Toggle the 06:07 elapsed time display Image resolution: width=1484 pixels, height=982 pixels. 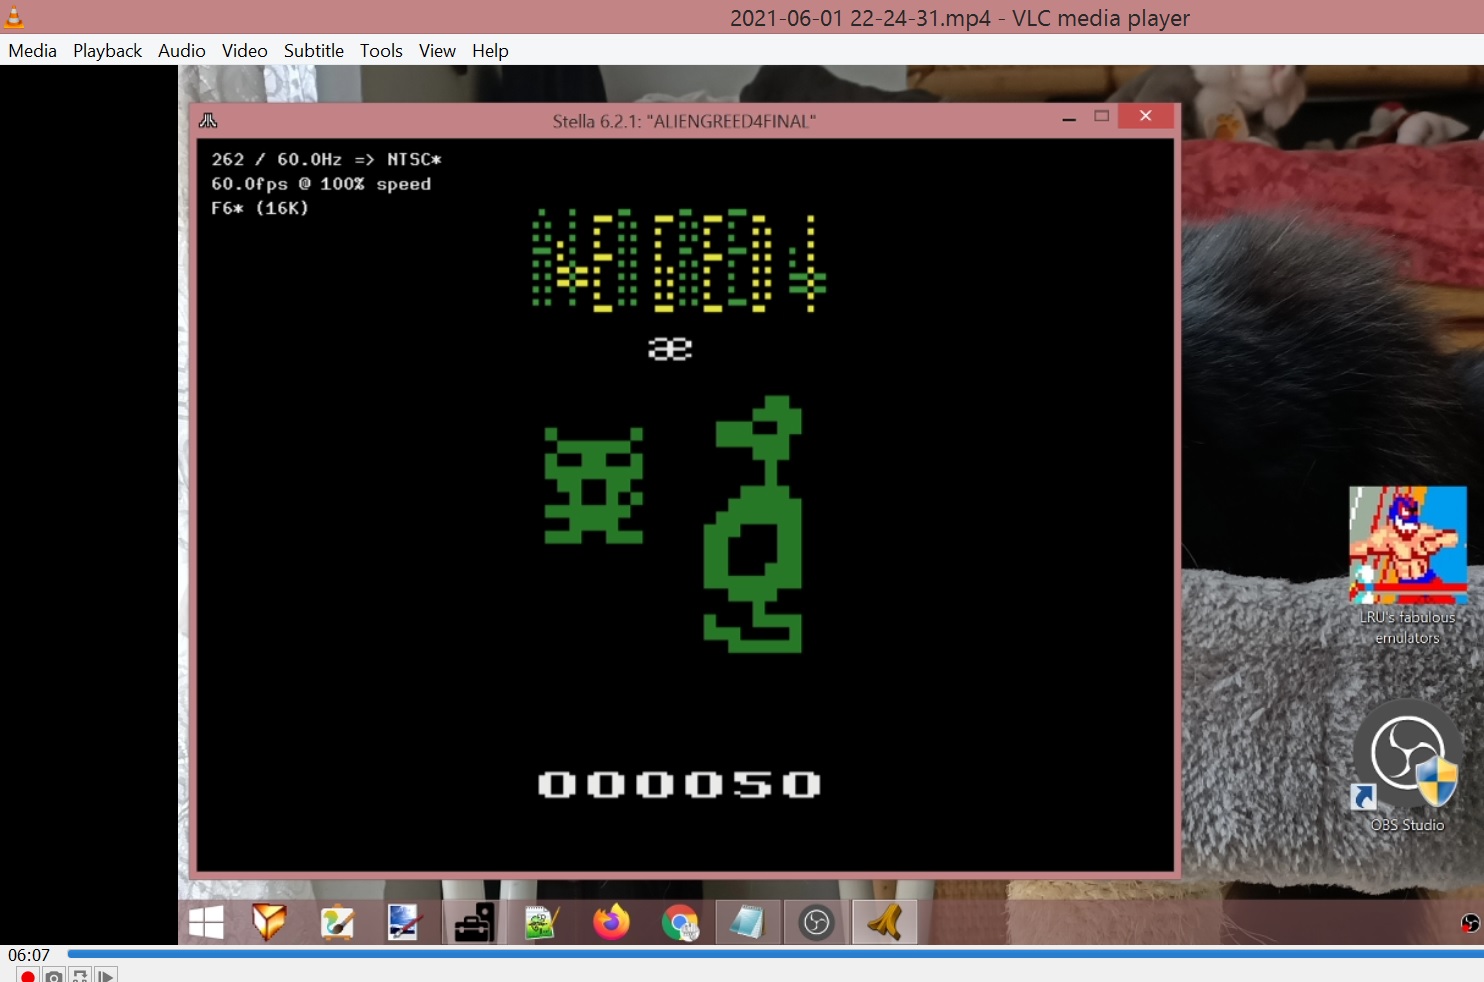(29, 955)
